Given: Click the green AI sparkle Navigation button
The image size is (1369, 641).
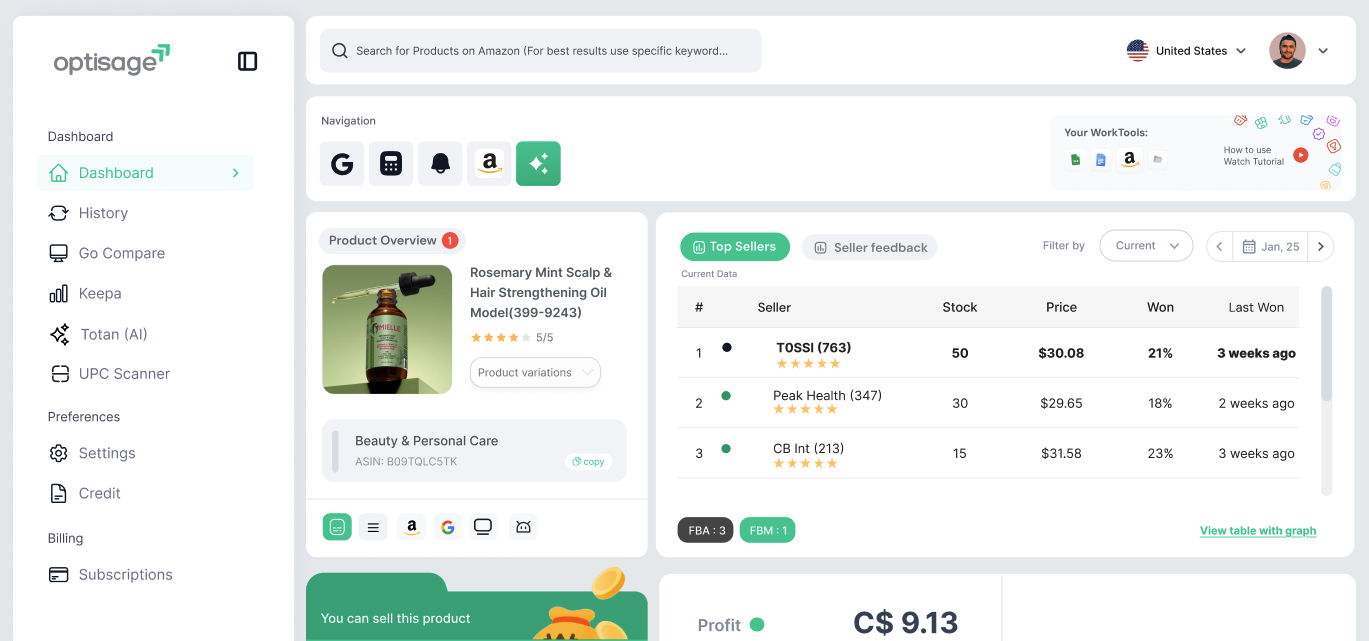Looking at the screenshot, I should [538, 164].
